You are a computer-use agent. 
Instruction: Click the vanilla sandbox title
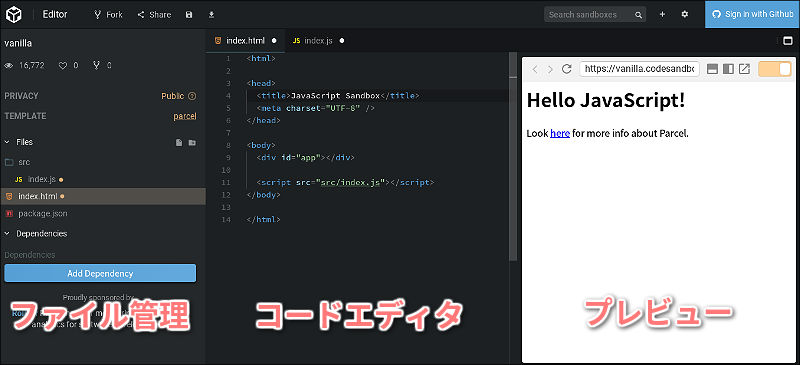[x=18, y=43]
